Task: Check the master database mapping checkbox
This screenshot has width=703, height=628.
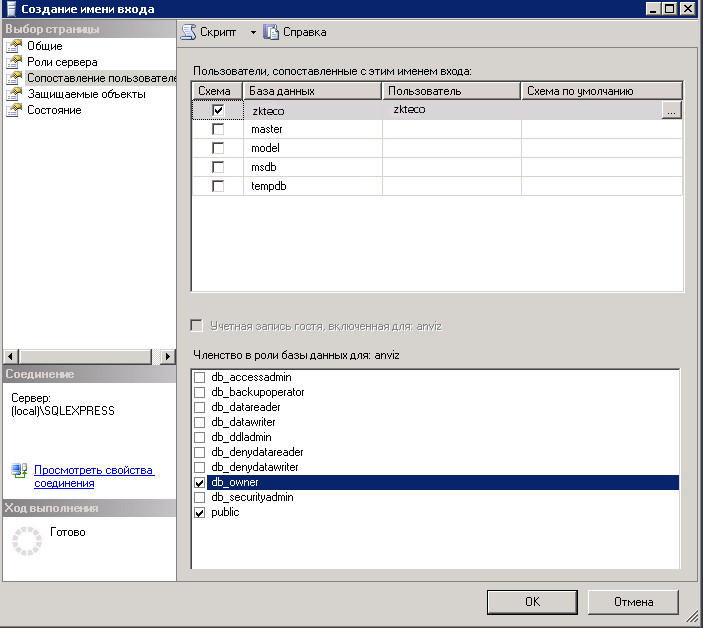Action: 218,129
